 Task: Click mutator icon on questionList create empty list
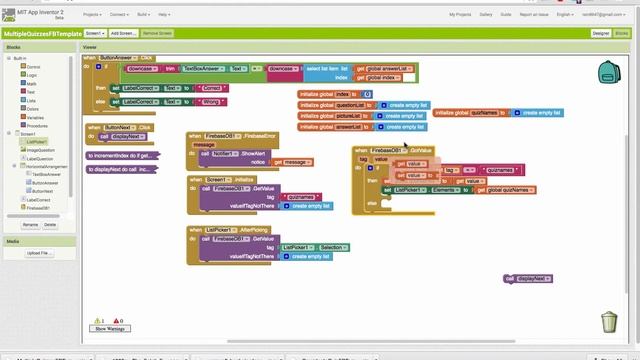point(384,105)
